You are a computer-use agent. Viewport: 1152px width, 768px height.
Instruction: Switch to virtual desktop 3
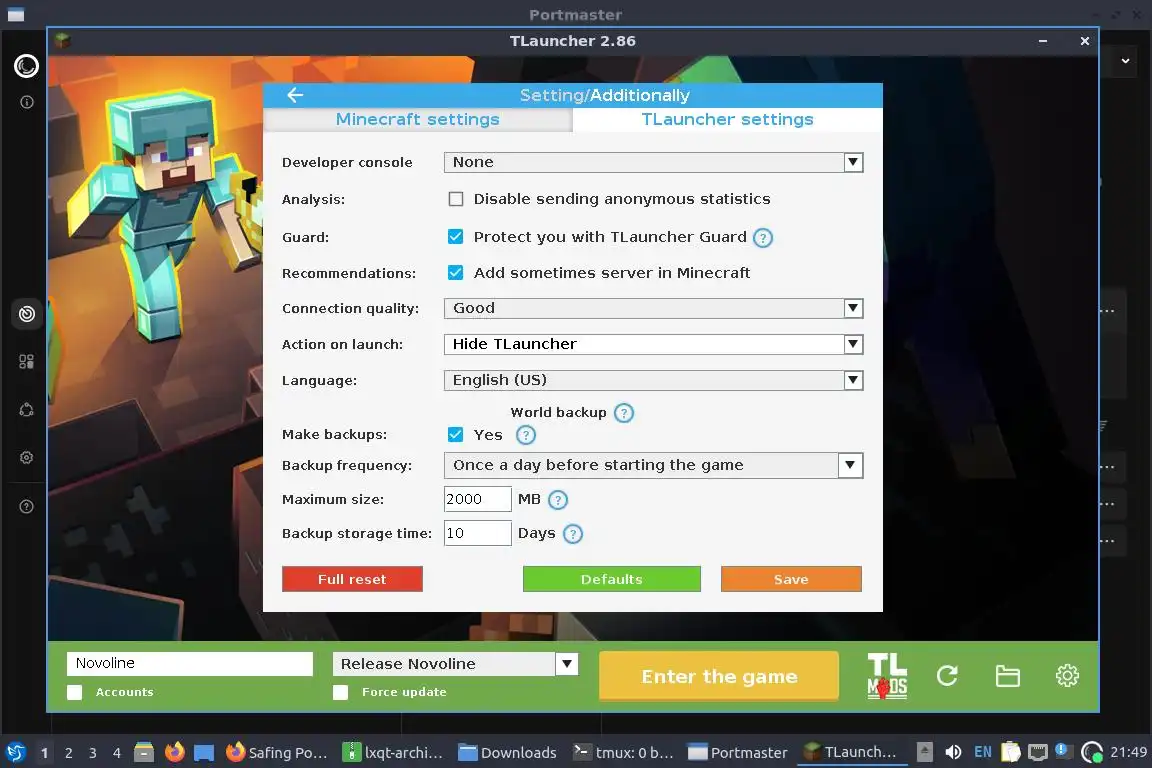[93, 753]
